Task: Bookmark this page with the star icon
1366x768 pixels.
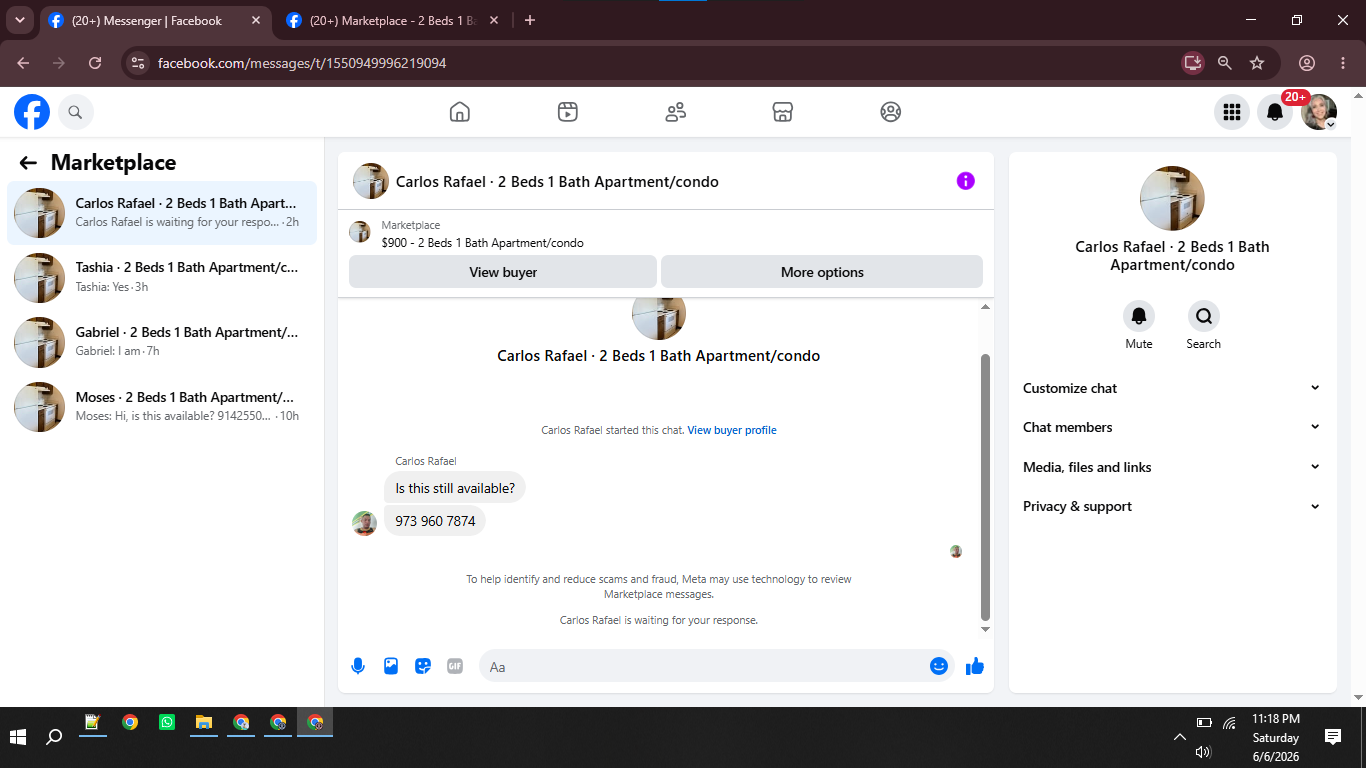Action: (x=1257, y=63)
